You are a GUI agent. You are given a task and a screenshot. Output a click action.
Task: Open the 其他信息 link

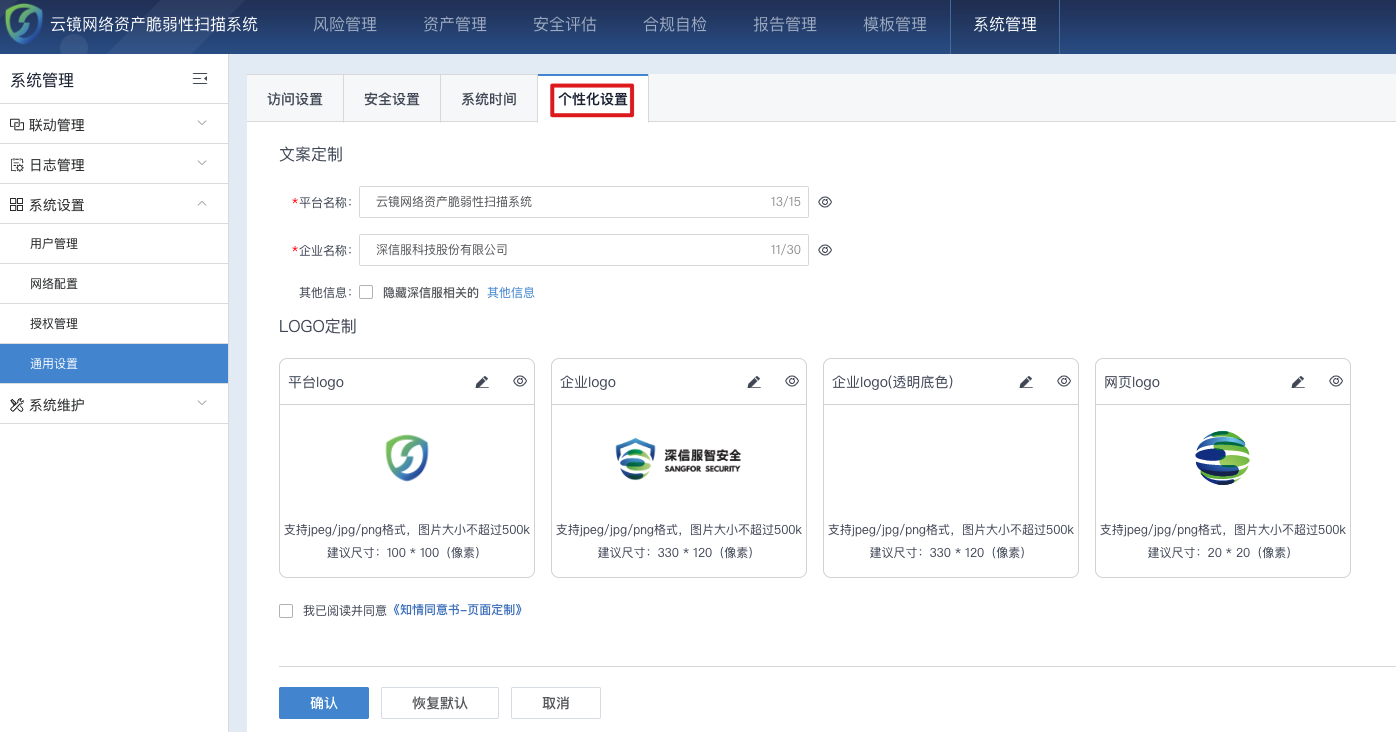tap(511, 293)
